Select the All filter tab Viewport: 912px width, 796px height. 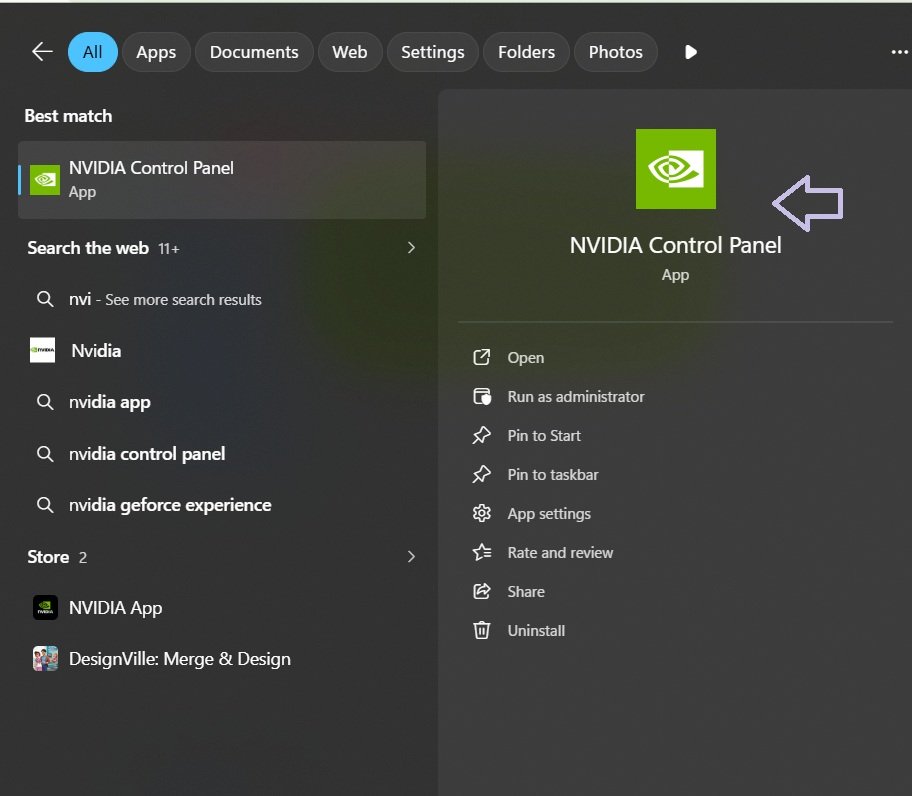pos(92,52)
